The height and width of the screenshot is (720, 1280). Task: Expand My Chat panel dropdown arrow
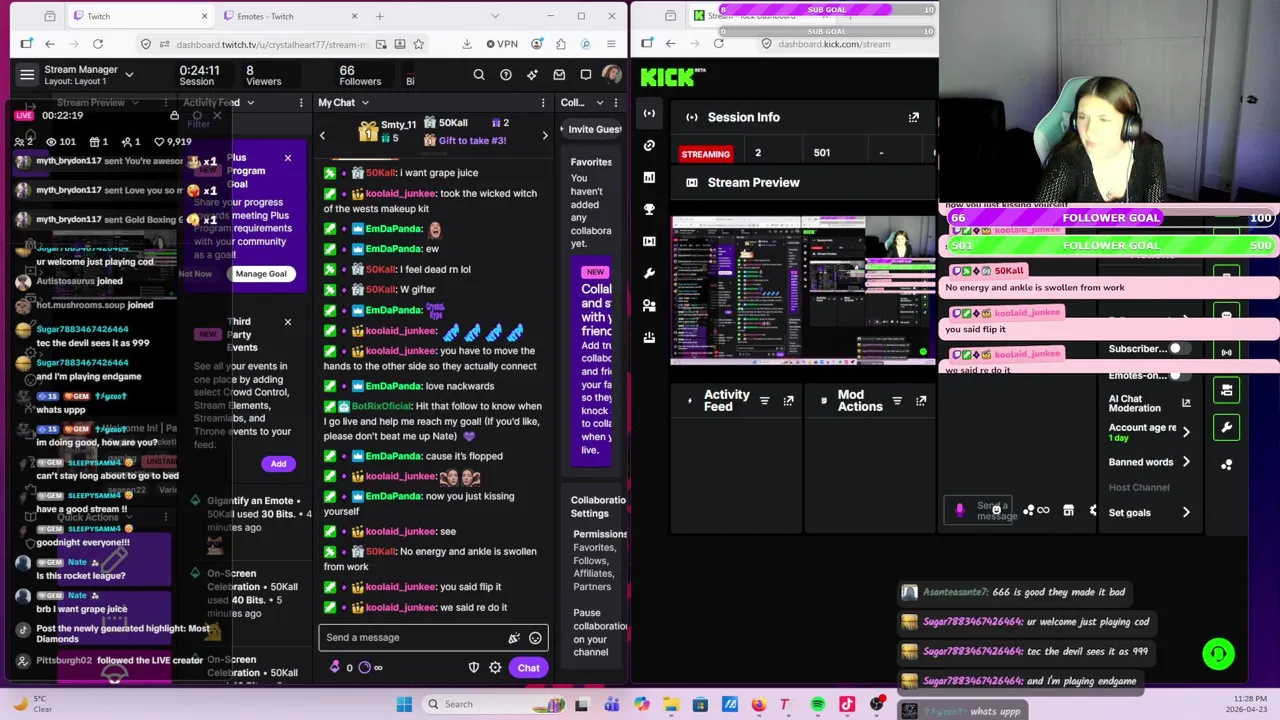tap(365, 102)
